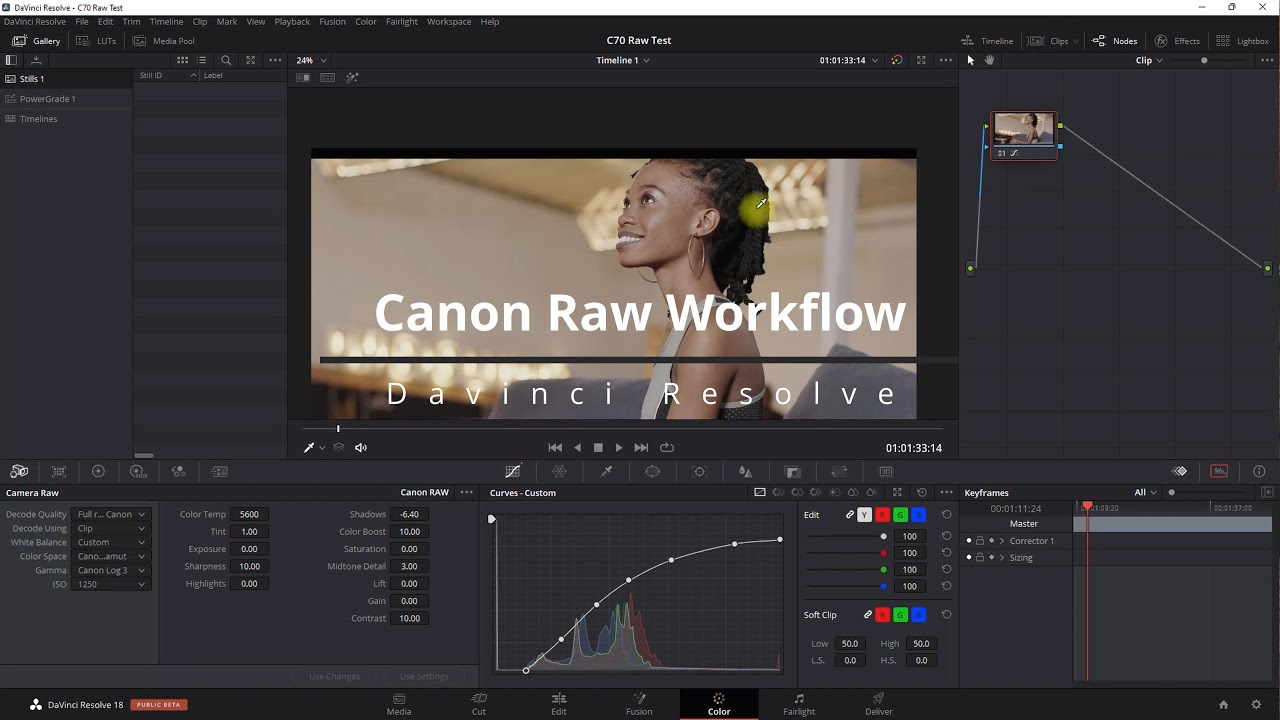Image resolution: width=1280 pixels, height=720 pixels.
Task: Open the Key palette icon
Action: (x=793, y=472)
